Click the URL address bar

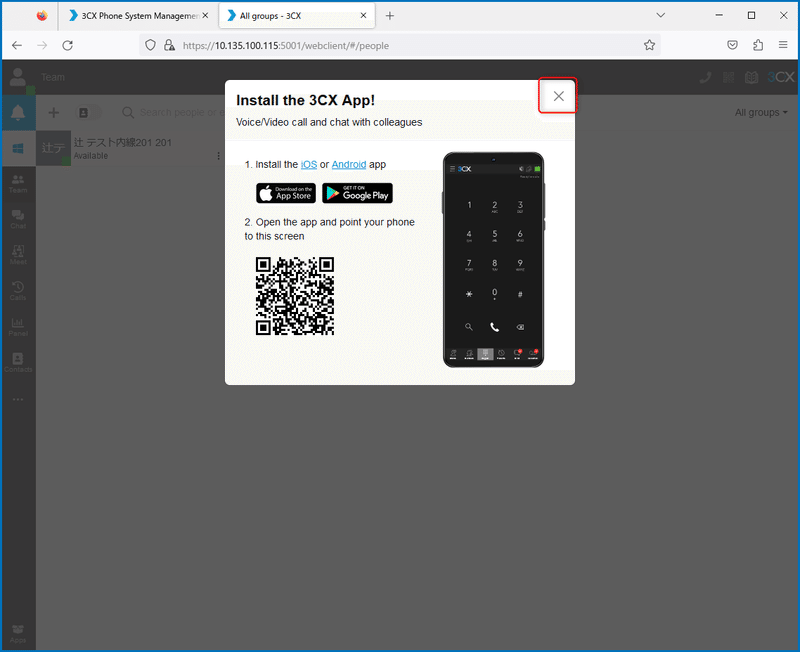click(398, 45)
